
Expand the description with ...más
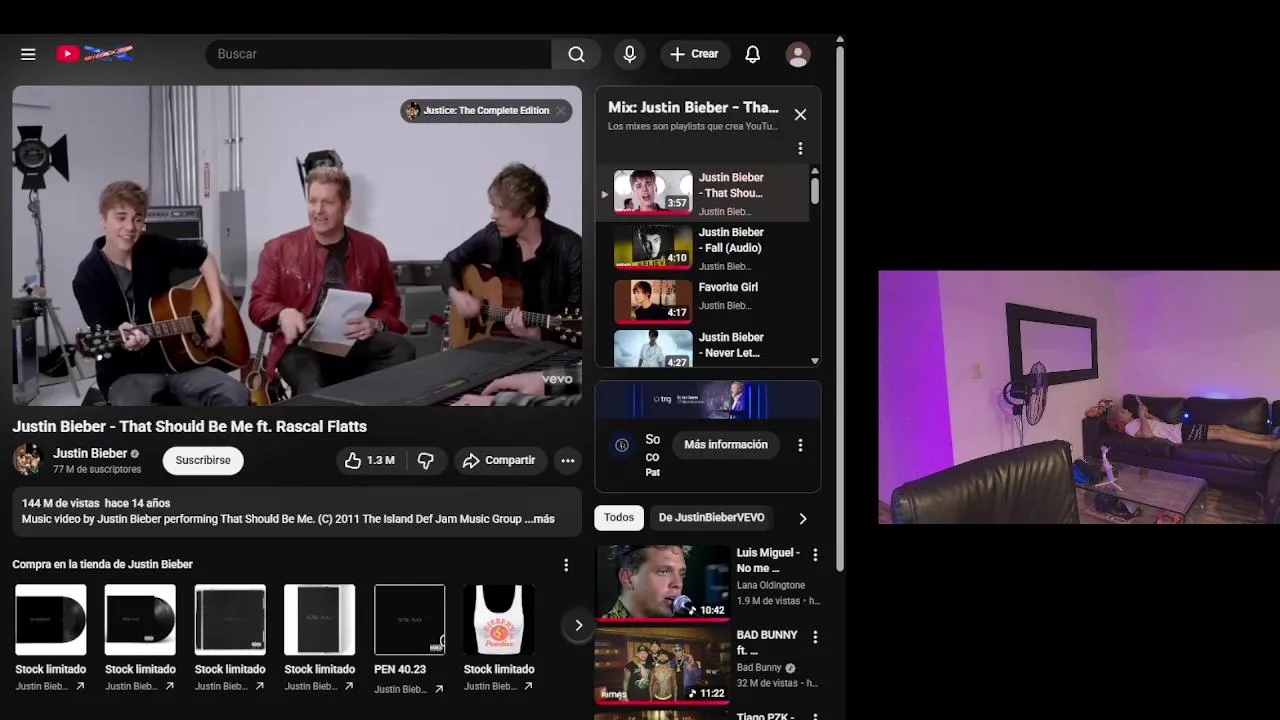pyautogui.click(x=539, y=519)
